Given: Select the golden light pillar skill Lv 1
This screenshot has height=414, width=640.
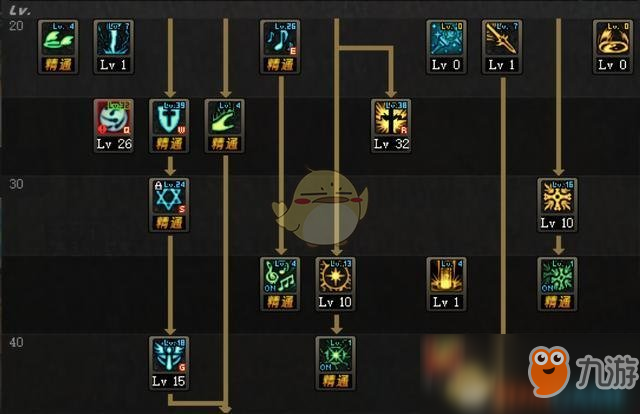Looking at the screenshot, I should (x=447, y=285).
